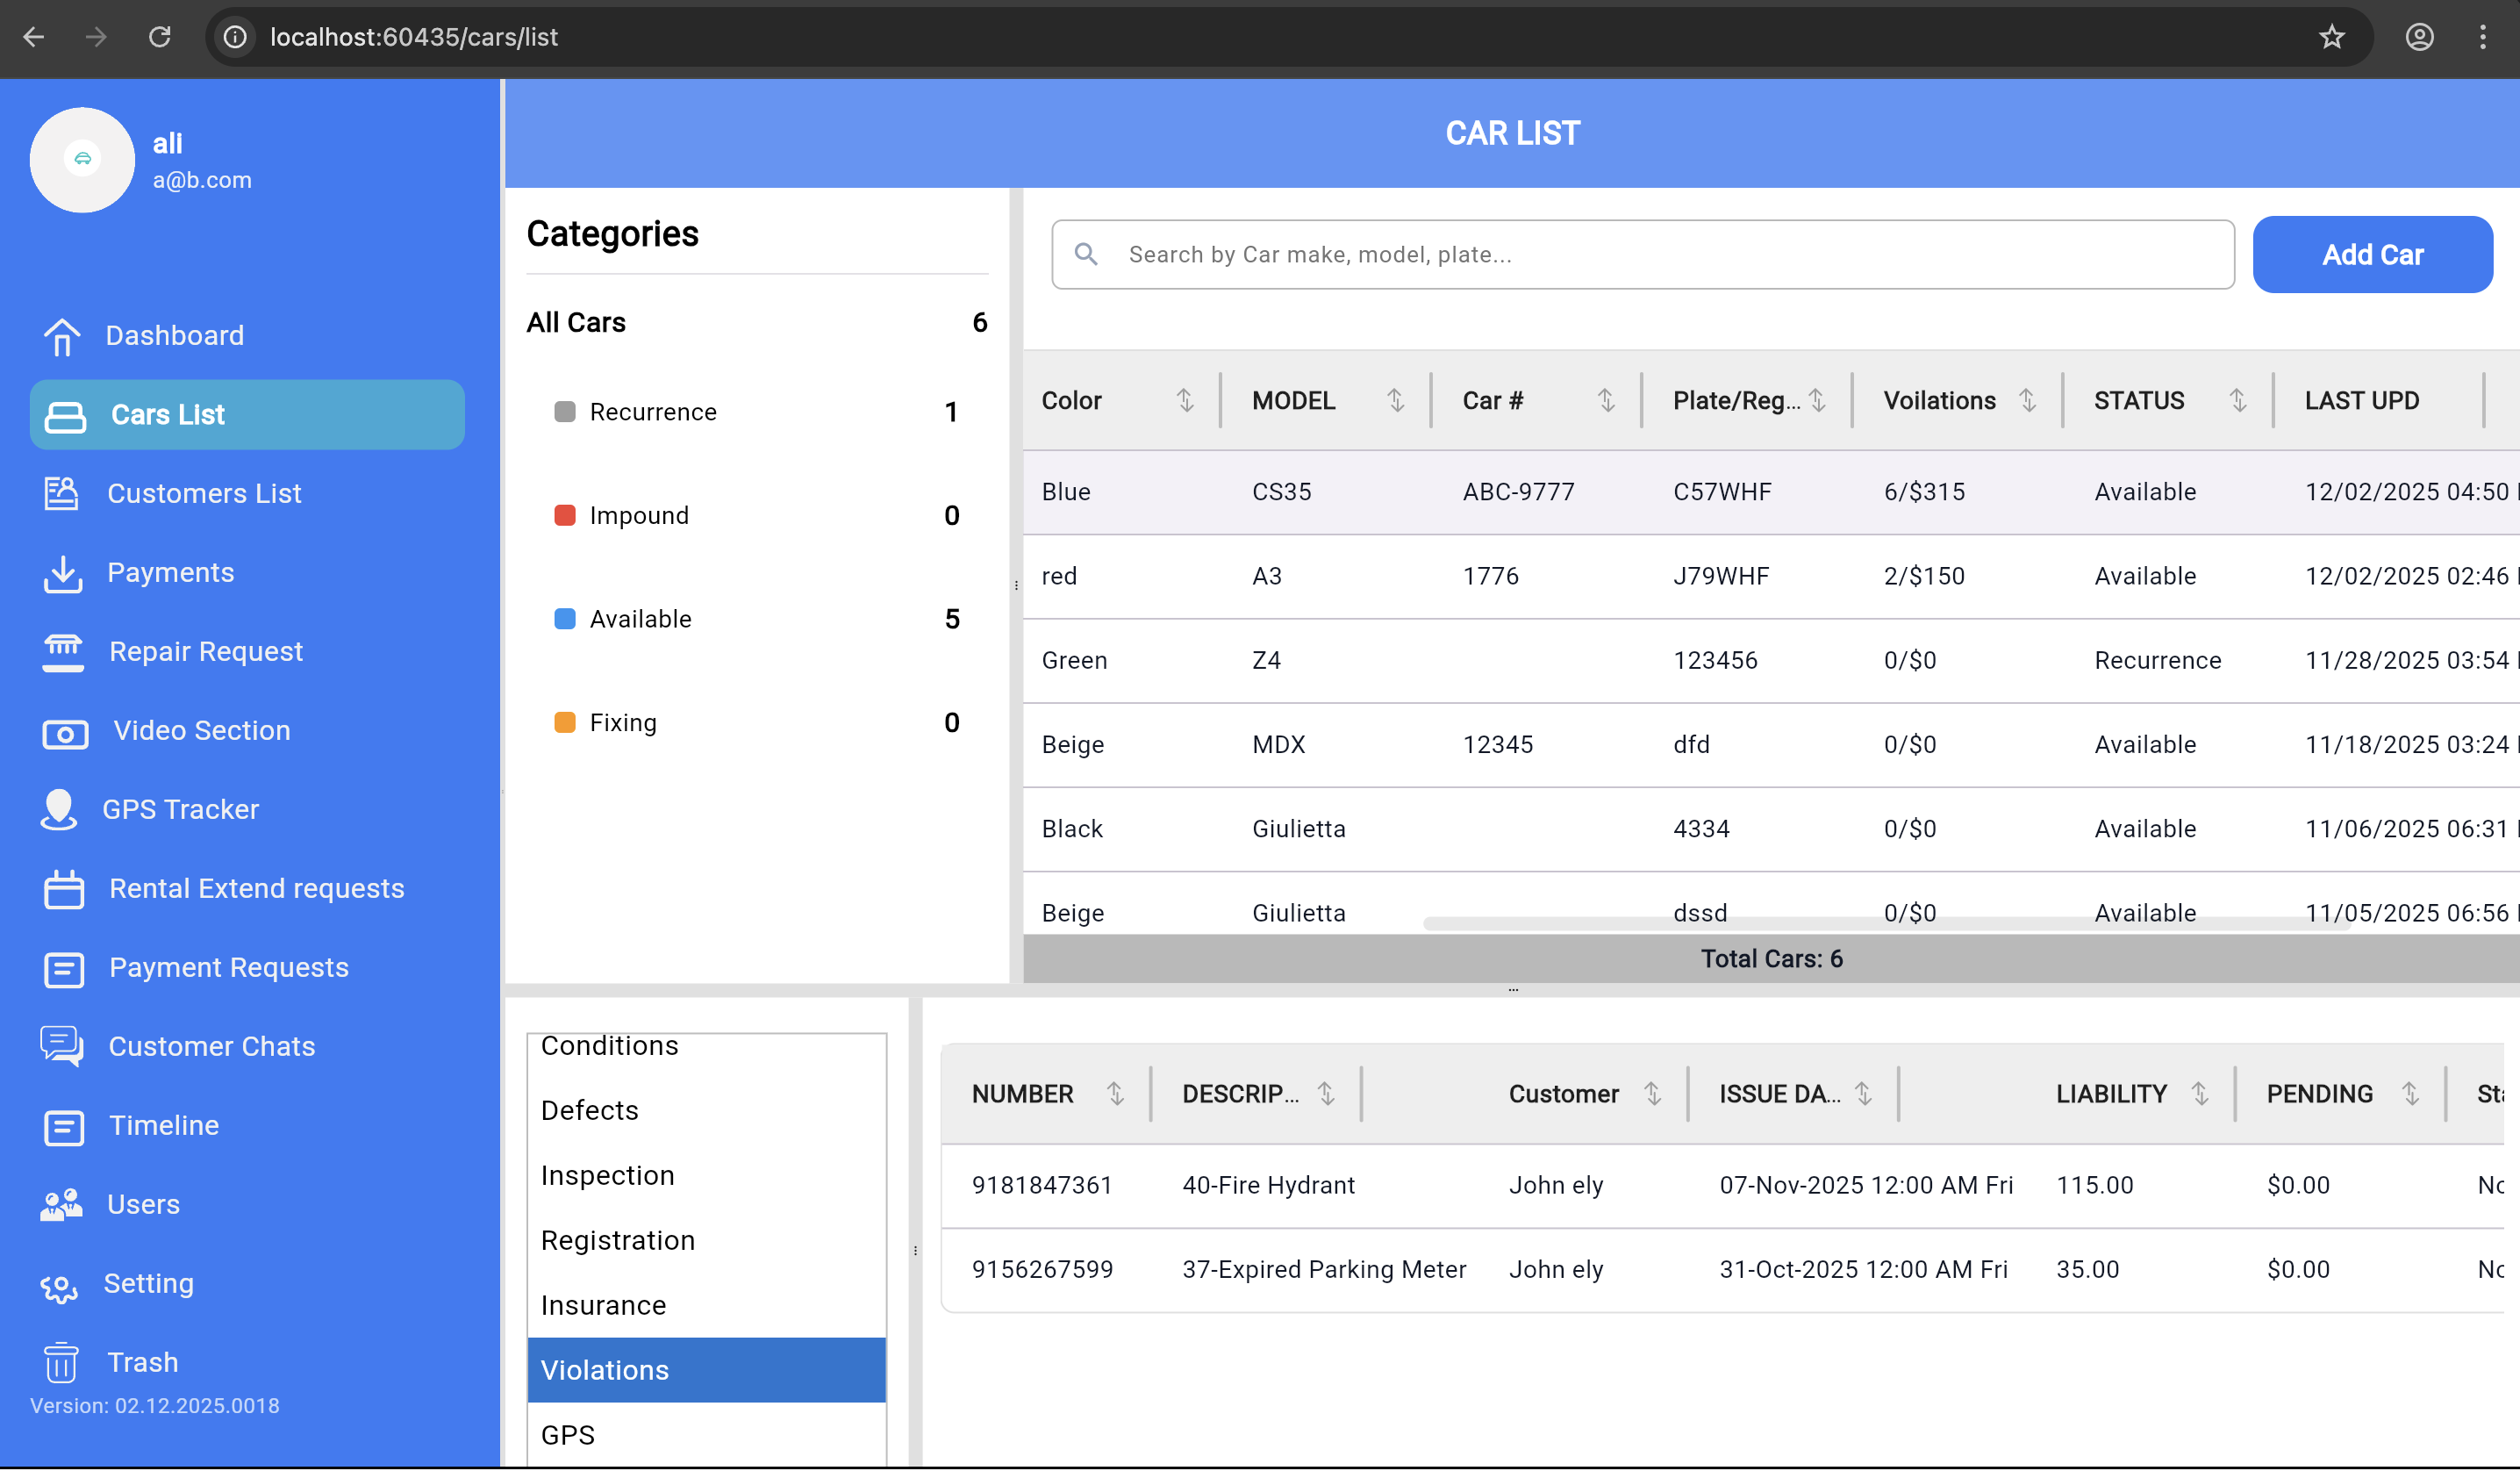2520x1471 pixels.
Task: Sort by STATUS column arrows
Action: click(2238, 401)
